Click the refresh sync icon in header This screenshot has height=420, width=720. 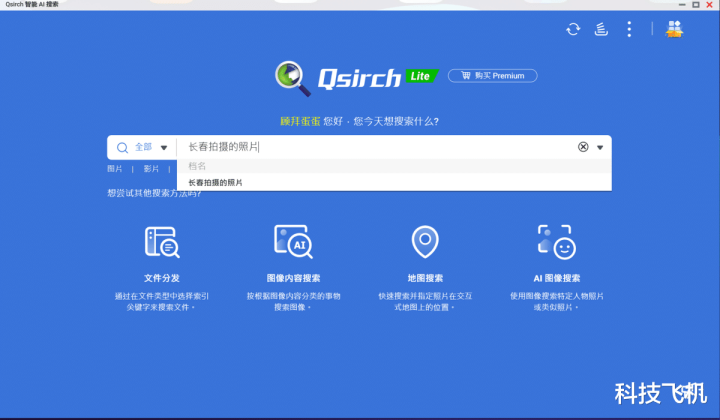573,29
